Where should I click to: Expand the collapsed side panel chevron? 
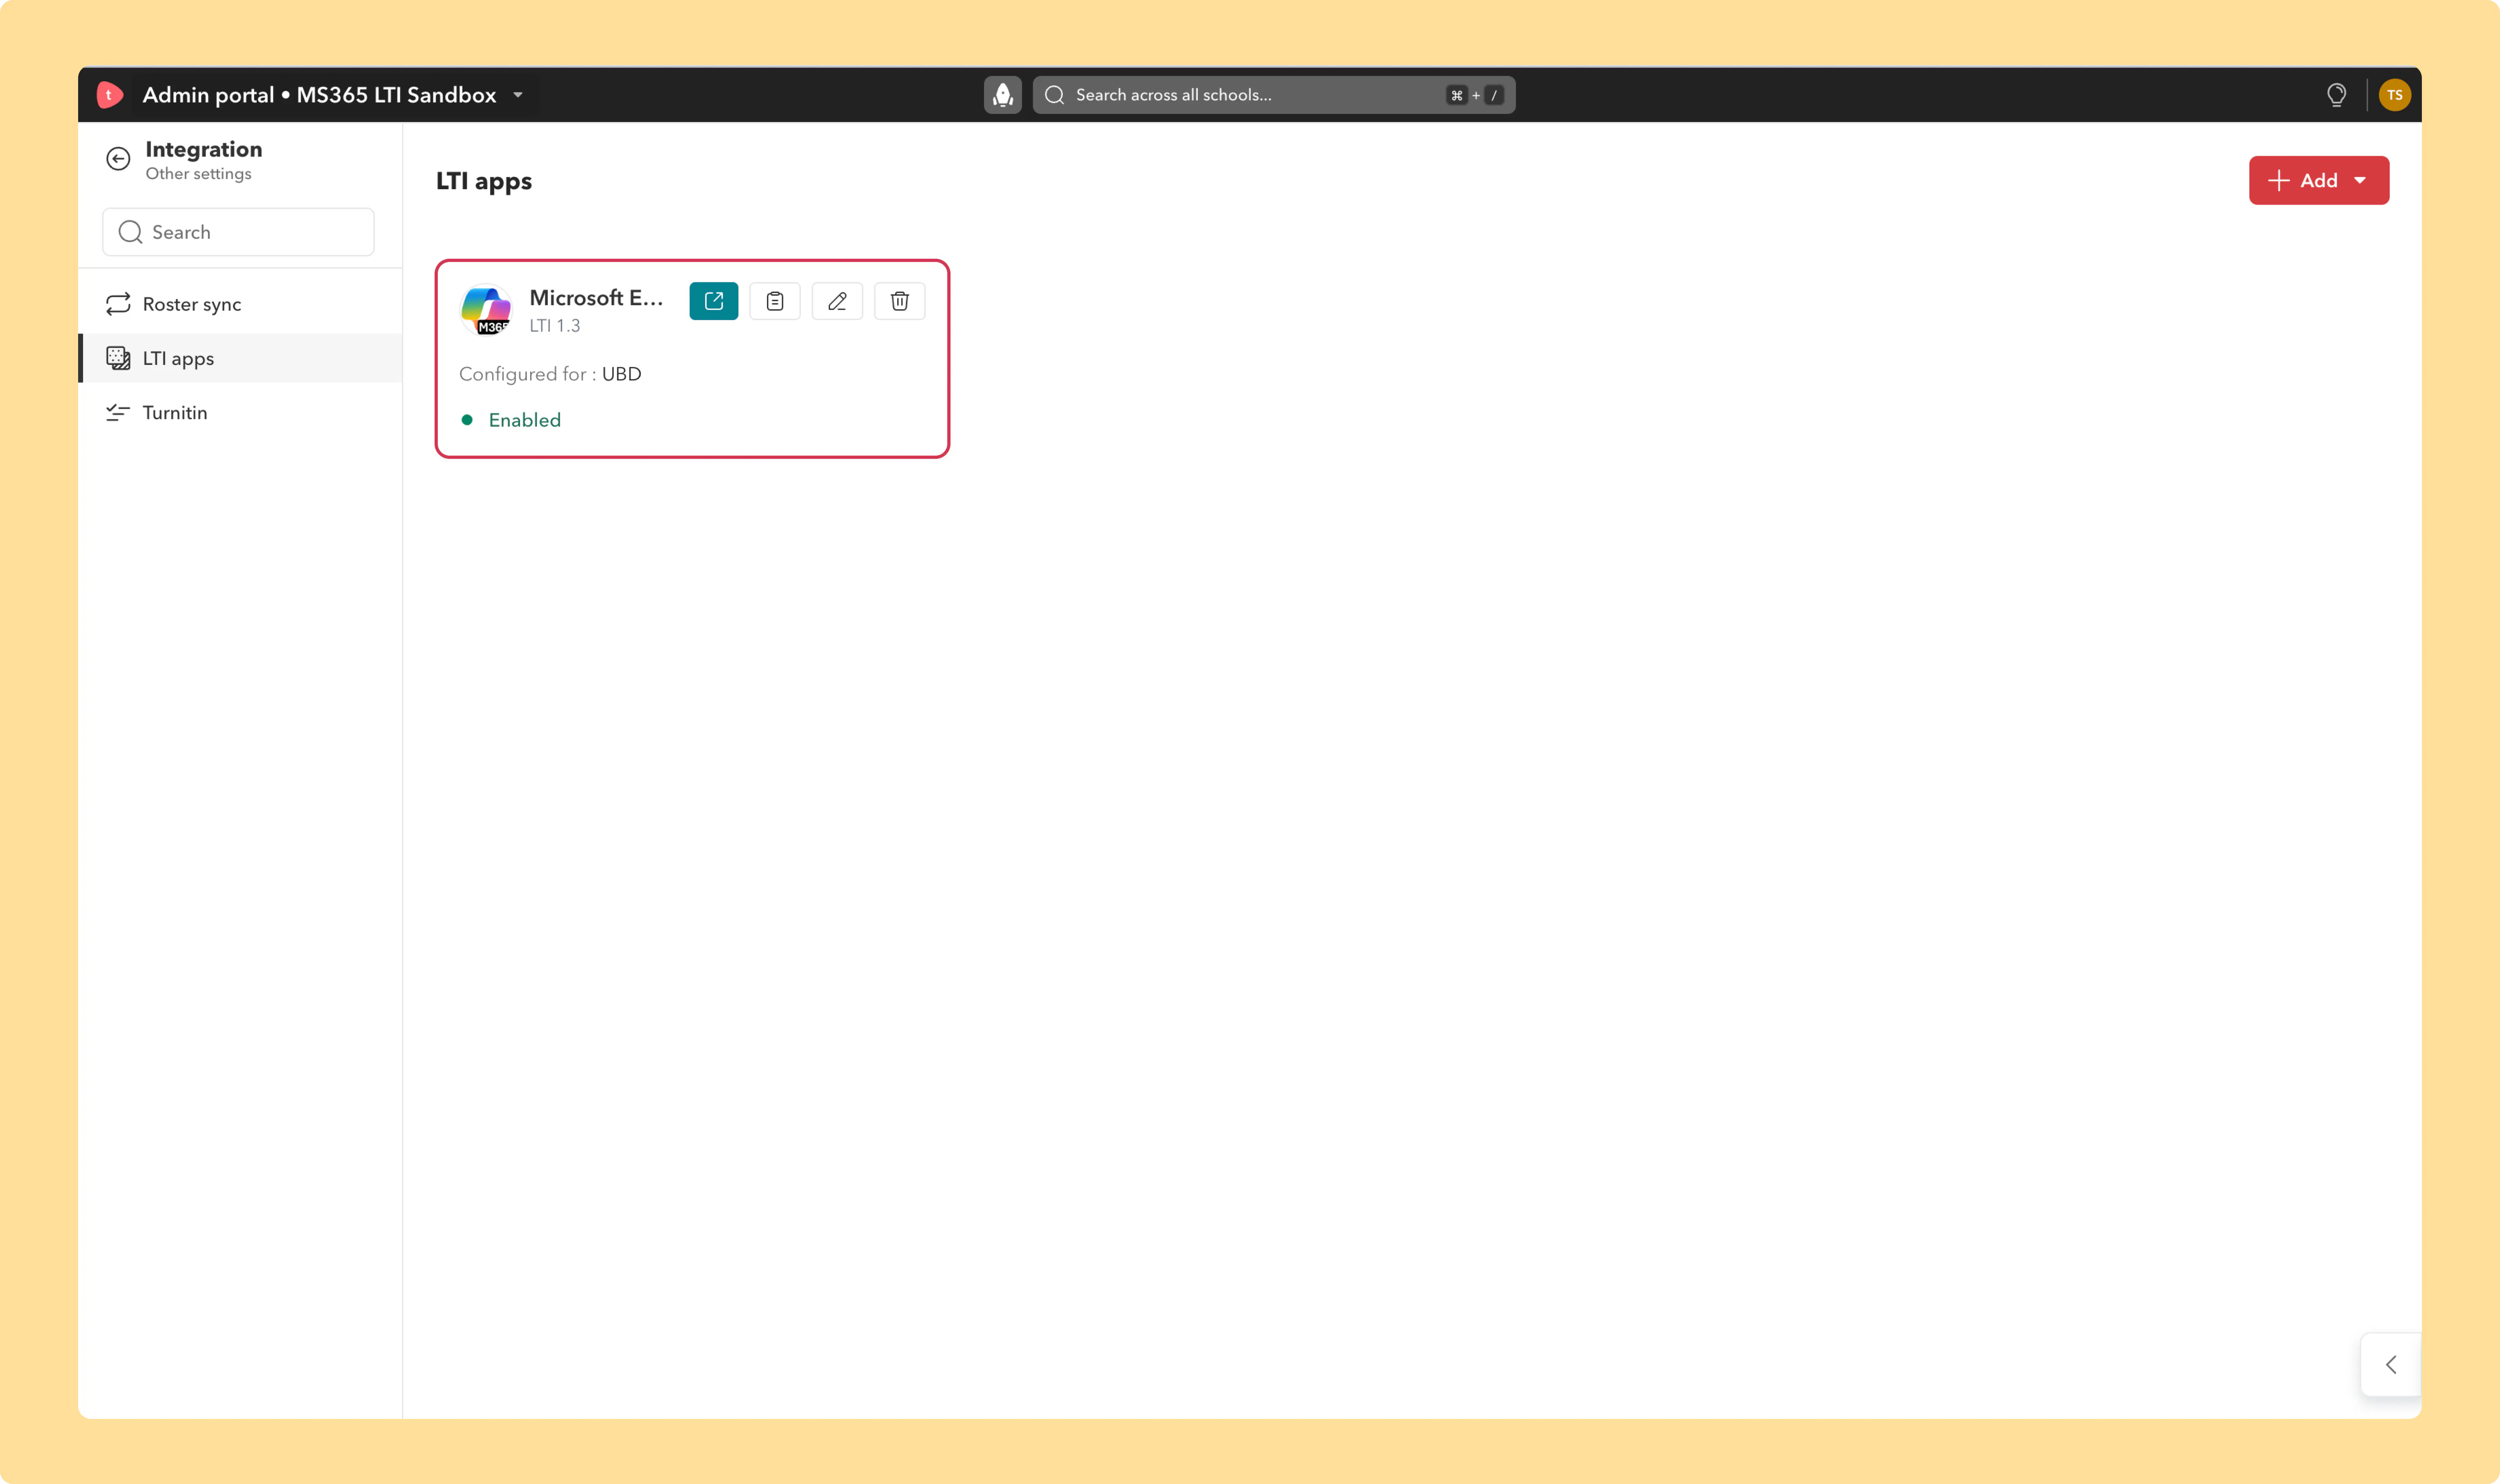pyautogui.click(x=2390, y=1364)
